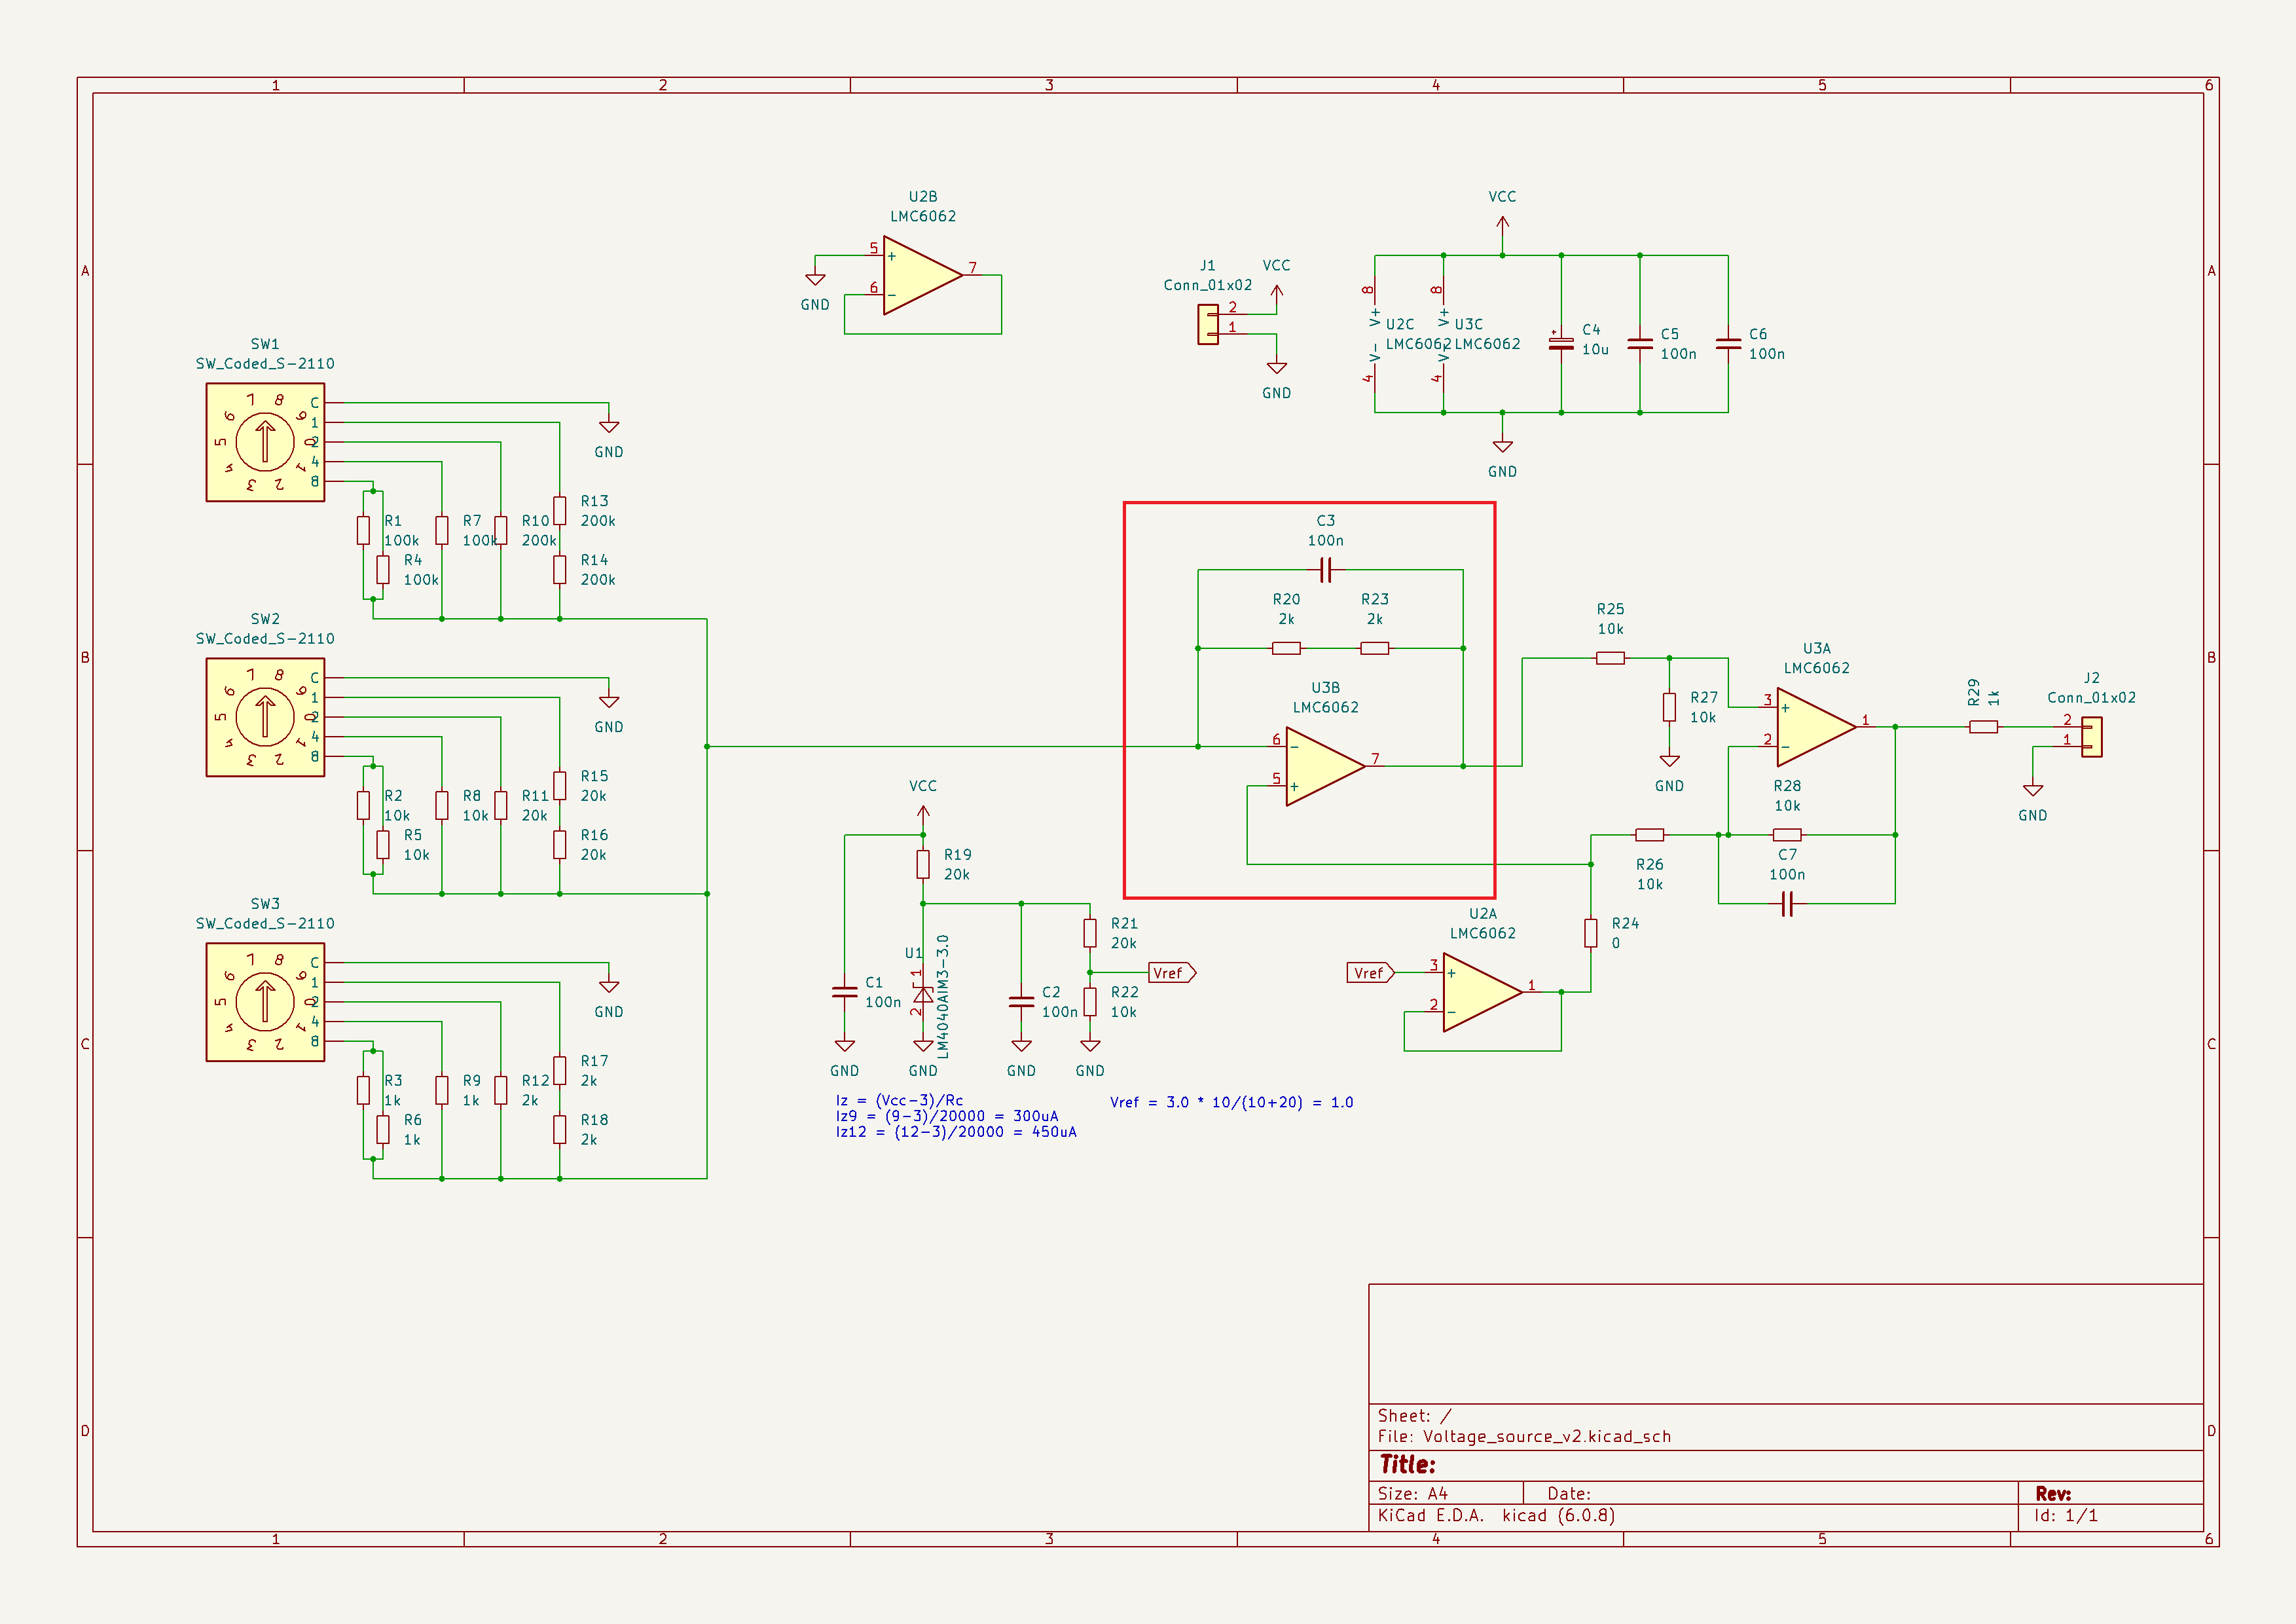
Task: Select the C1 capacitor symbol
Action: [845, 992]
